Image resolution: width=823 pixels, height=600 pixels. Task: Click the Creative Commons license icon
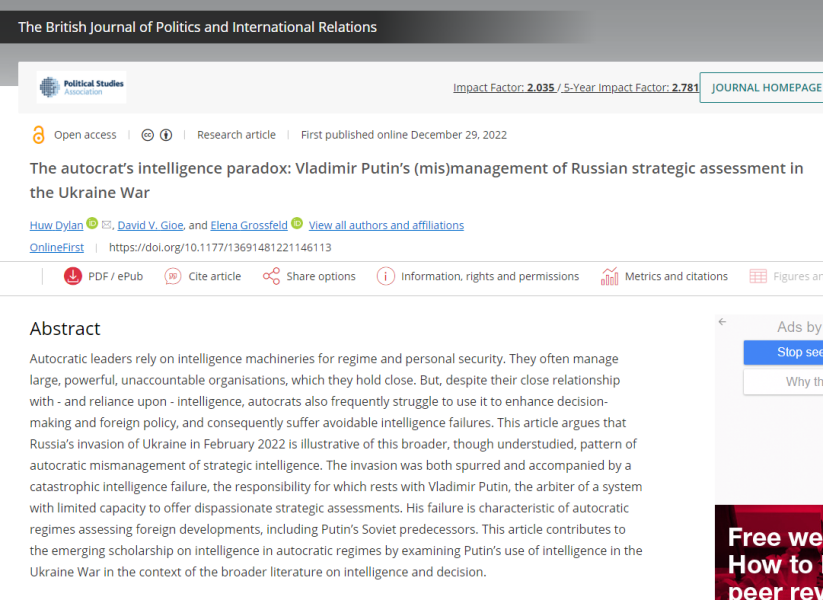point(148,135)
